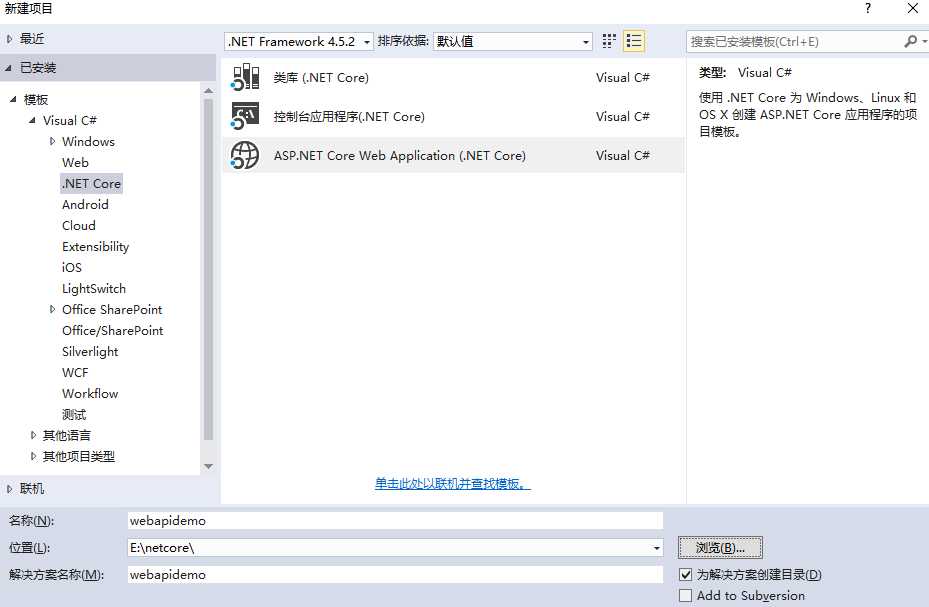The height and width of the screenshot is (607, 929).
Task: Select Android template category
Action: pyautogui.click(x=85, y=204)
